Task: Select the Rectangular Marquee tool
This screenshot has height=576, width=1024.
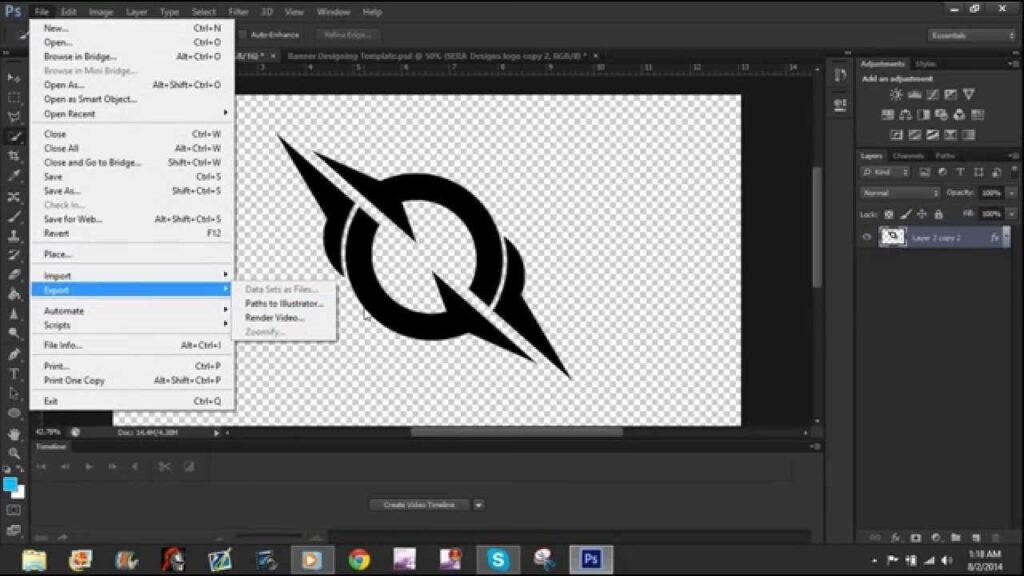Action: click(14, 98)
